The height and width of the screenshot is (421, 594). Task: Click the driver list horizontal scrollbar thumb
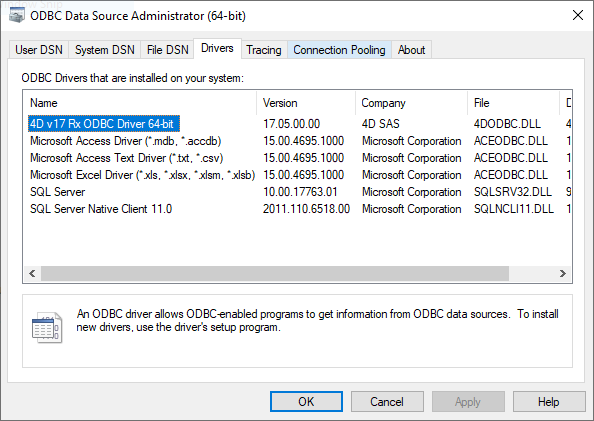275,273
